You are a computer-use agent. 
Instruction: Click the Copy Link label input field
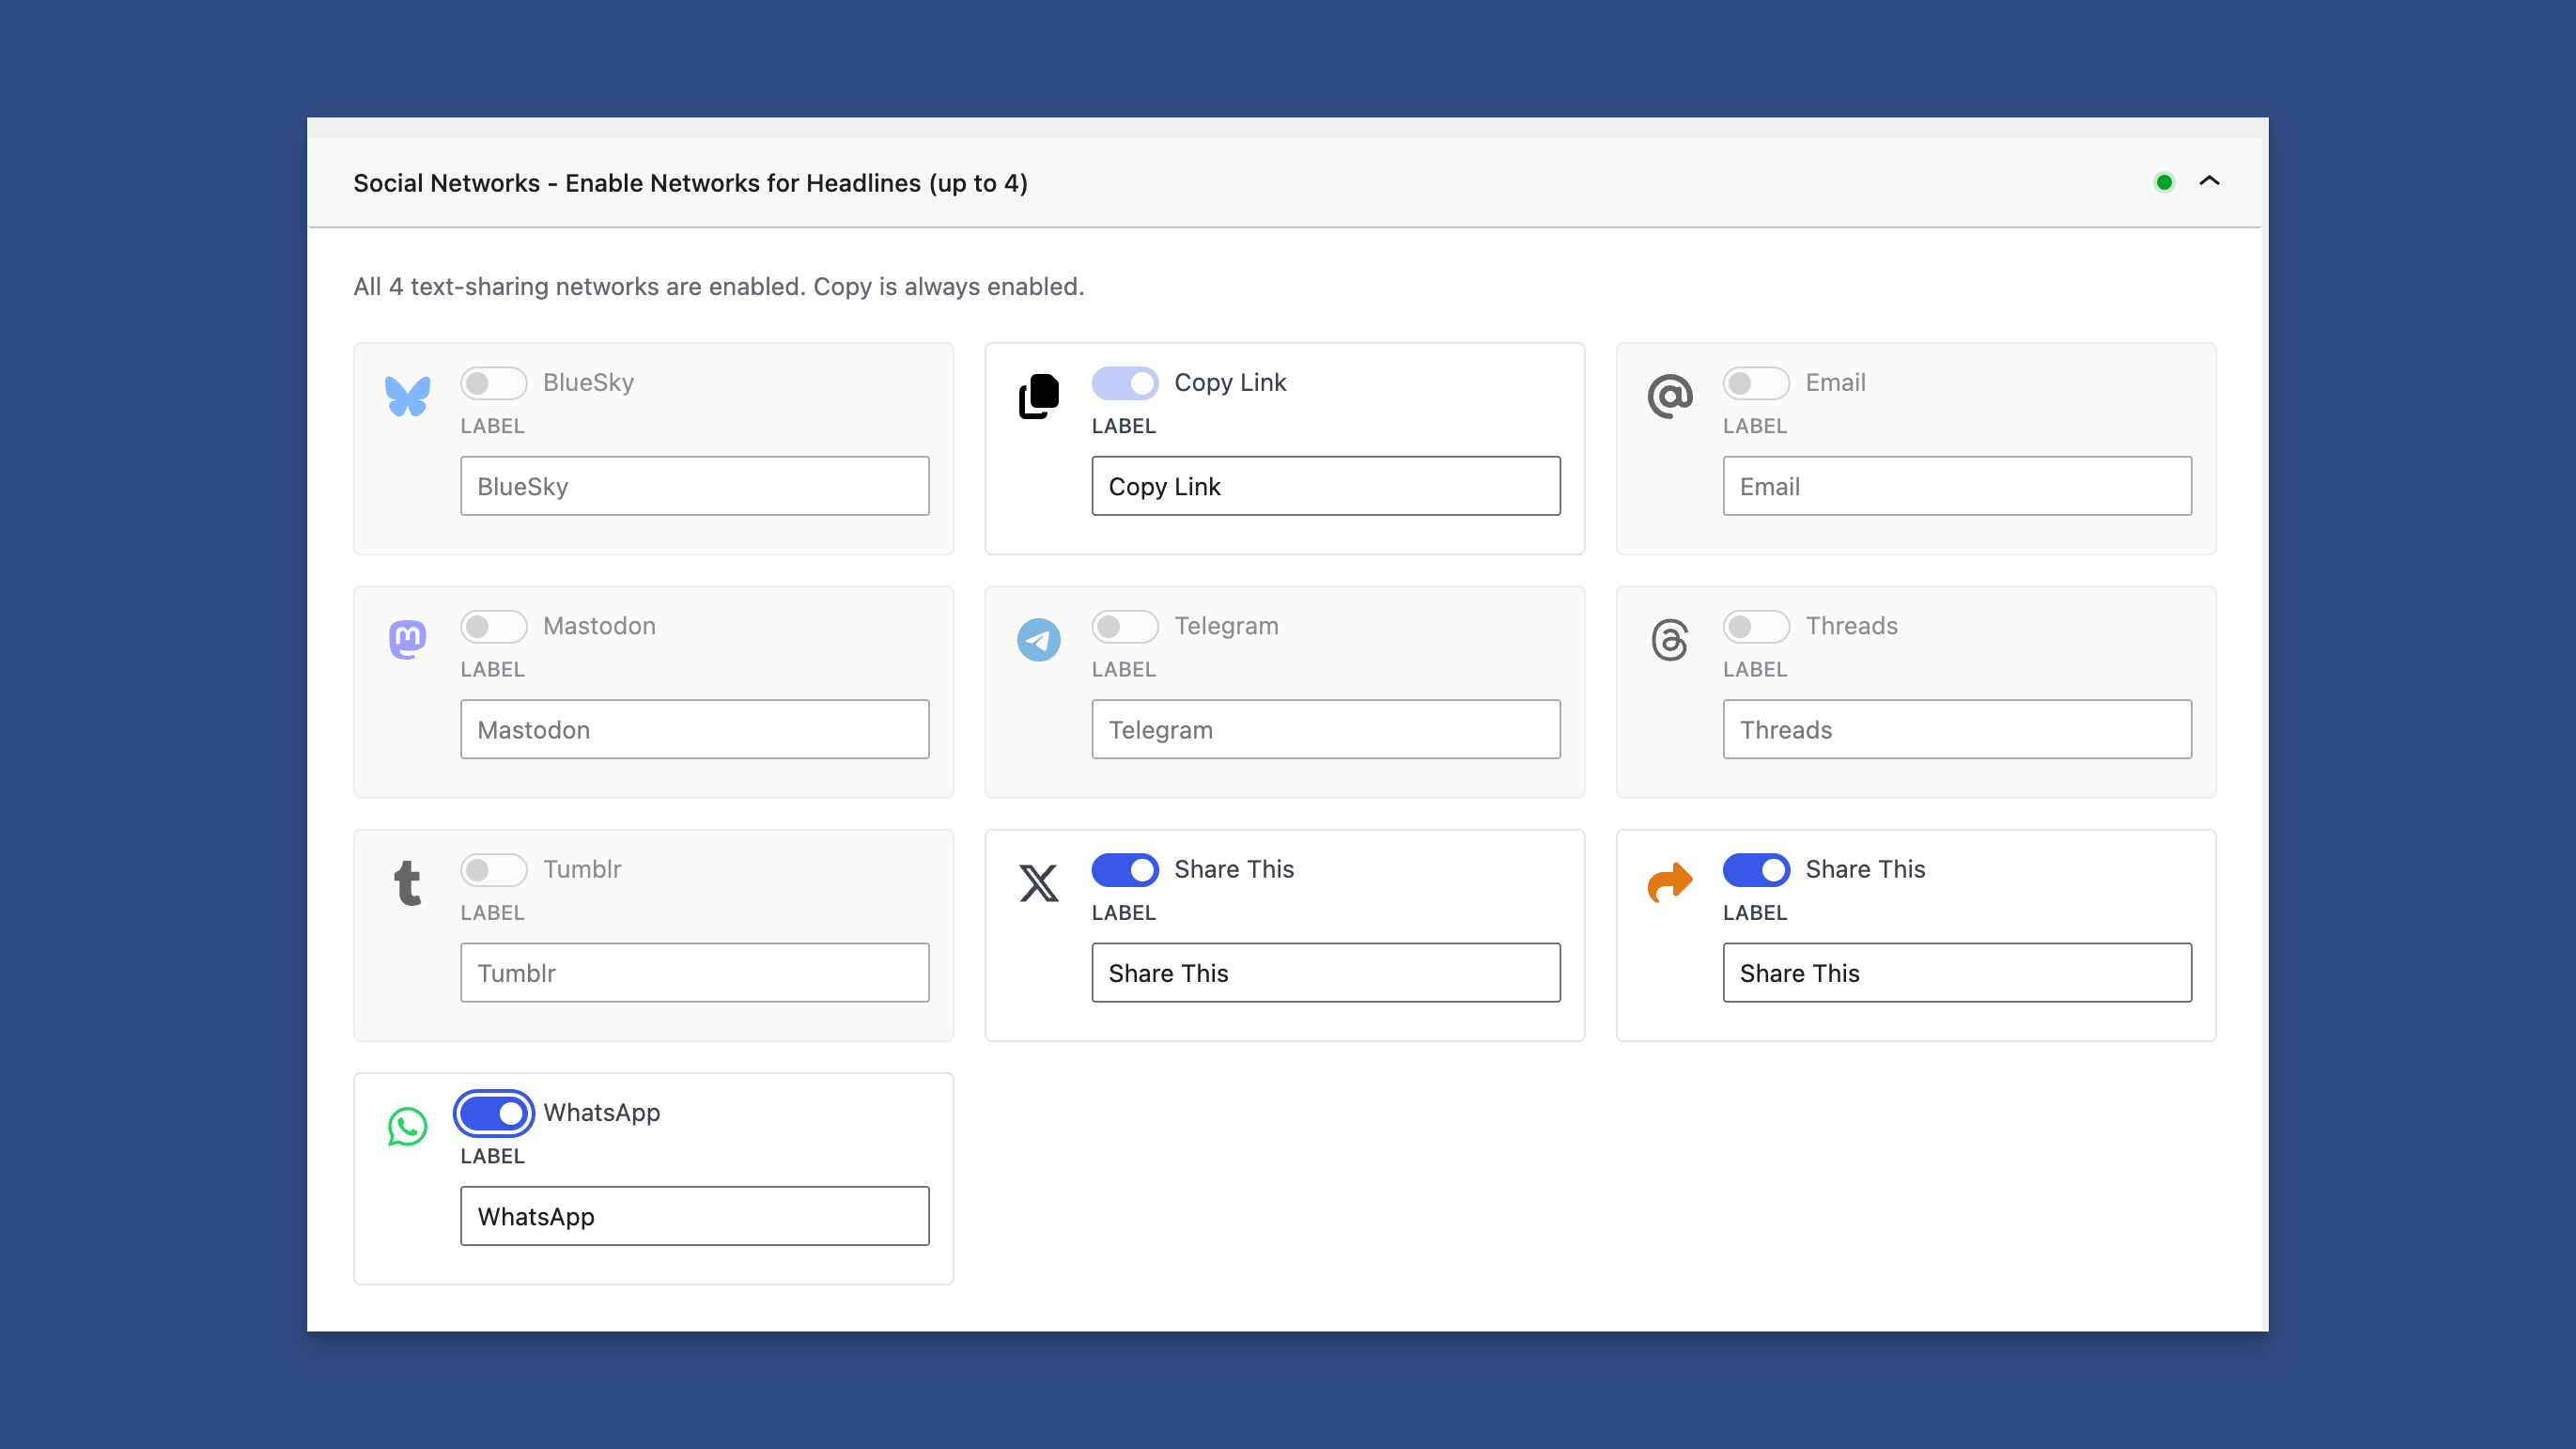(1325, 486)
